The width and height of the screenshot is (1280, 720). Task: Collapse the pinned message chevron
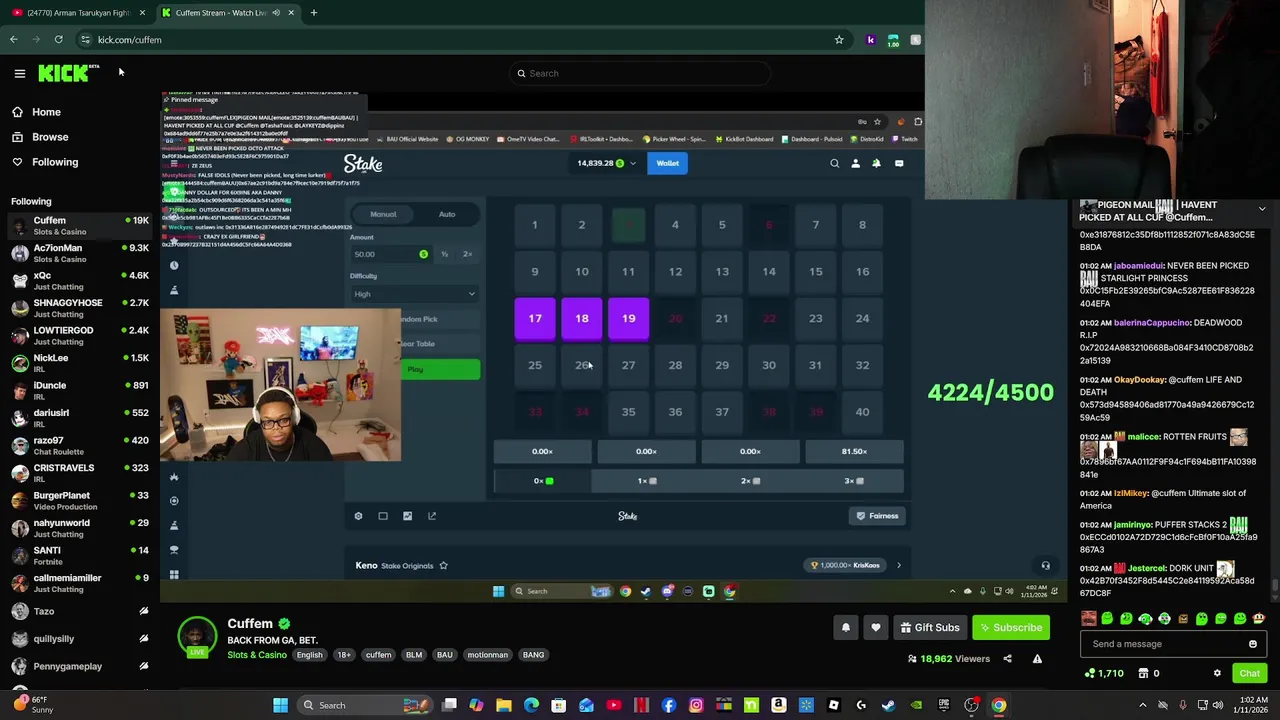pyautogui.click(x=1262, y=209)
